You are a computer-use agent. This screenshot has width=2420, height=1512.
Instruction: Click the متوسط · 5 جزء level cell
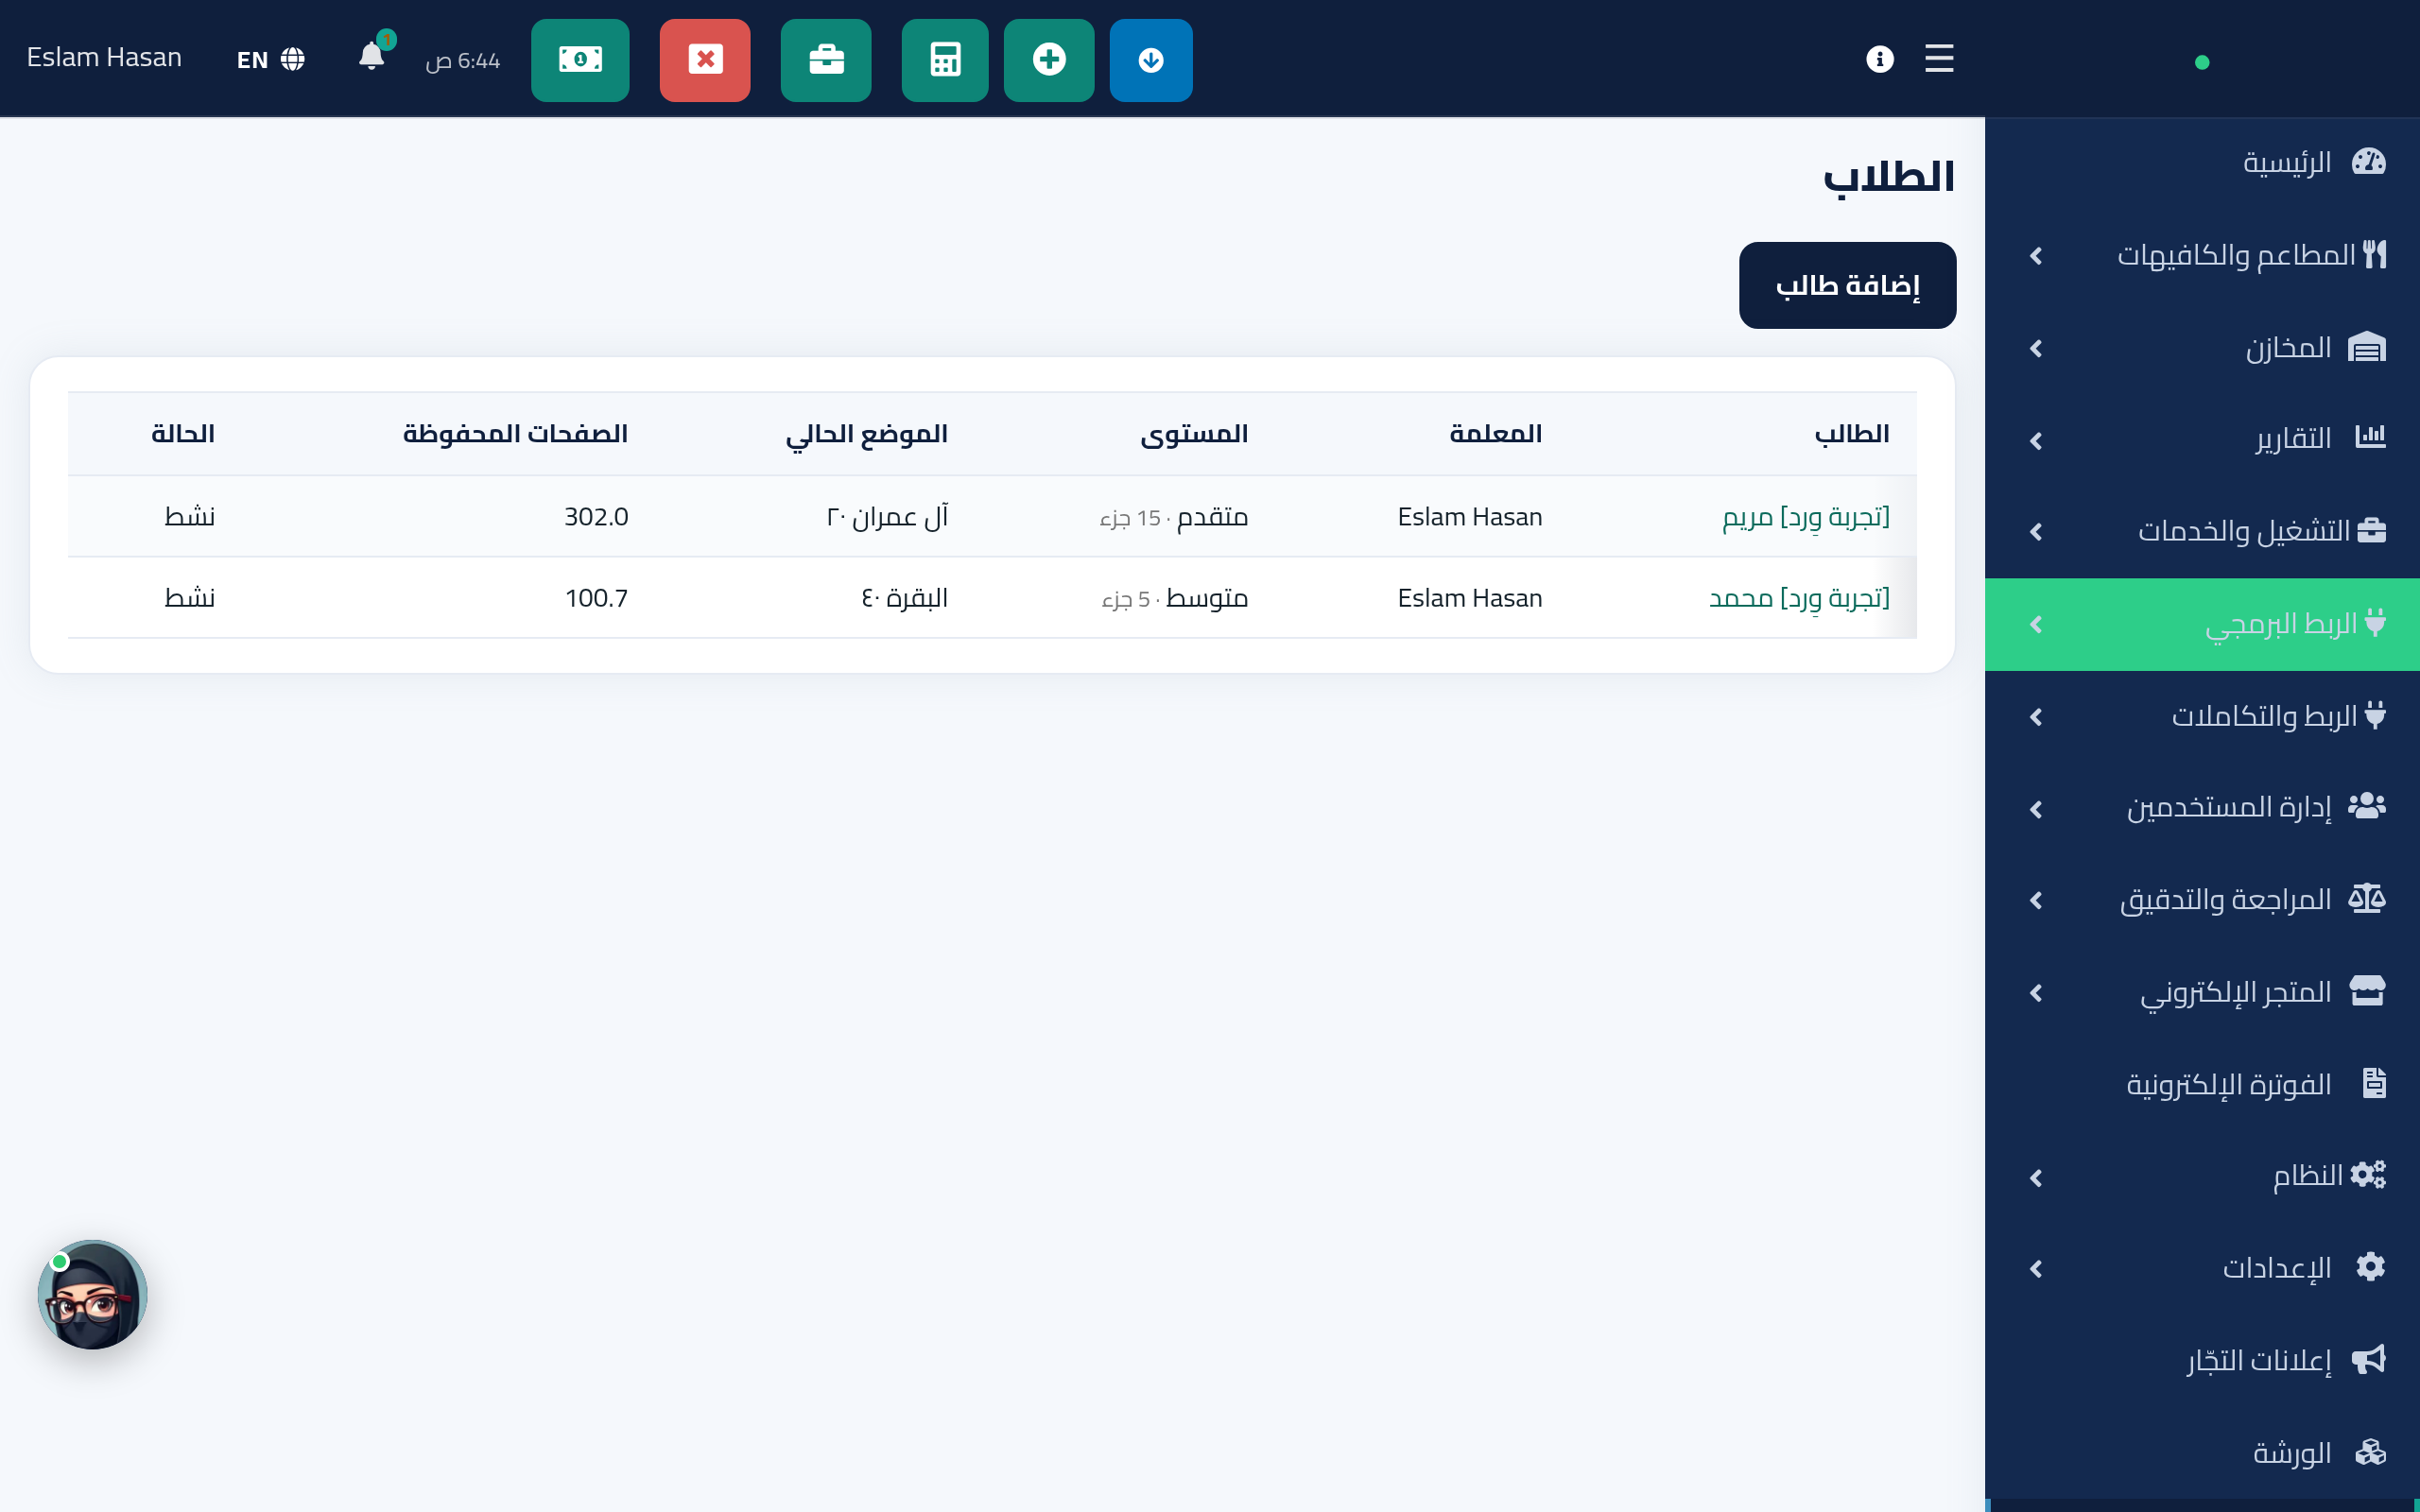point(1174,598)
